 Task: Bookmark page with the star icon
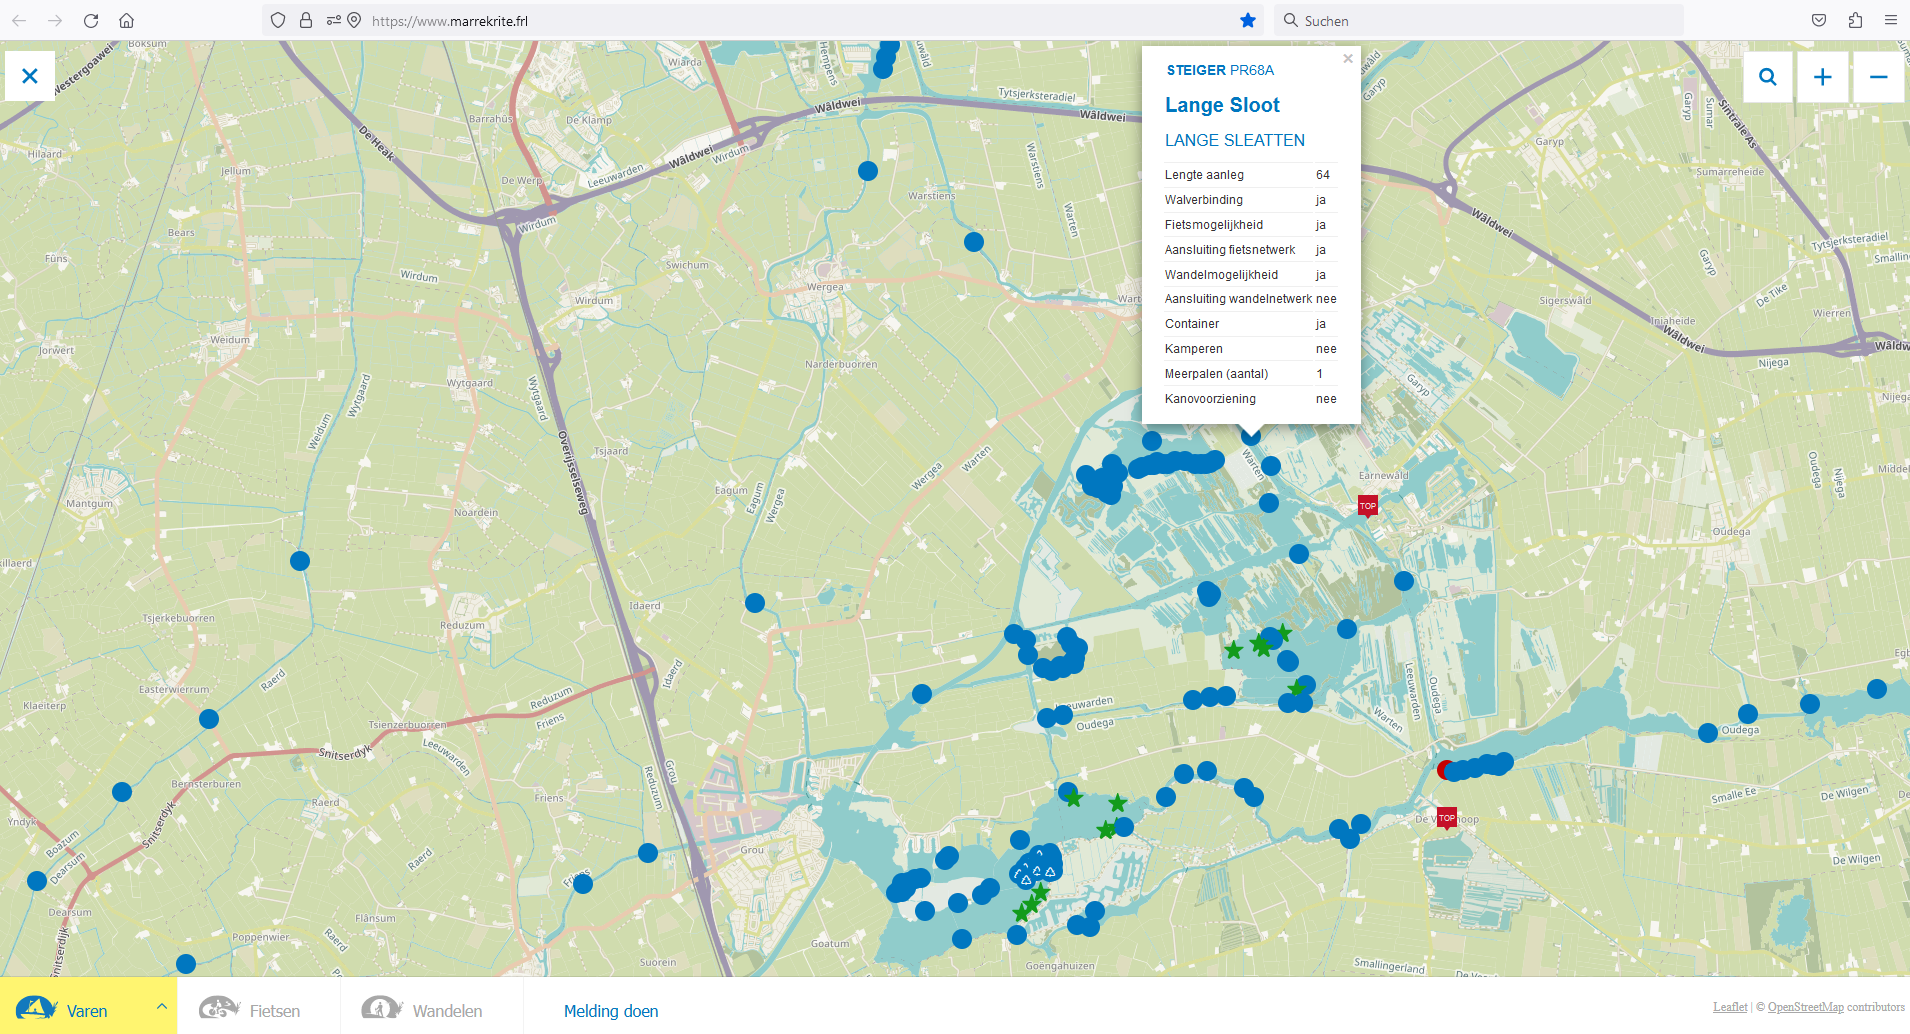[x=1247, y=20]
